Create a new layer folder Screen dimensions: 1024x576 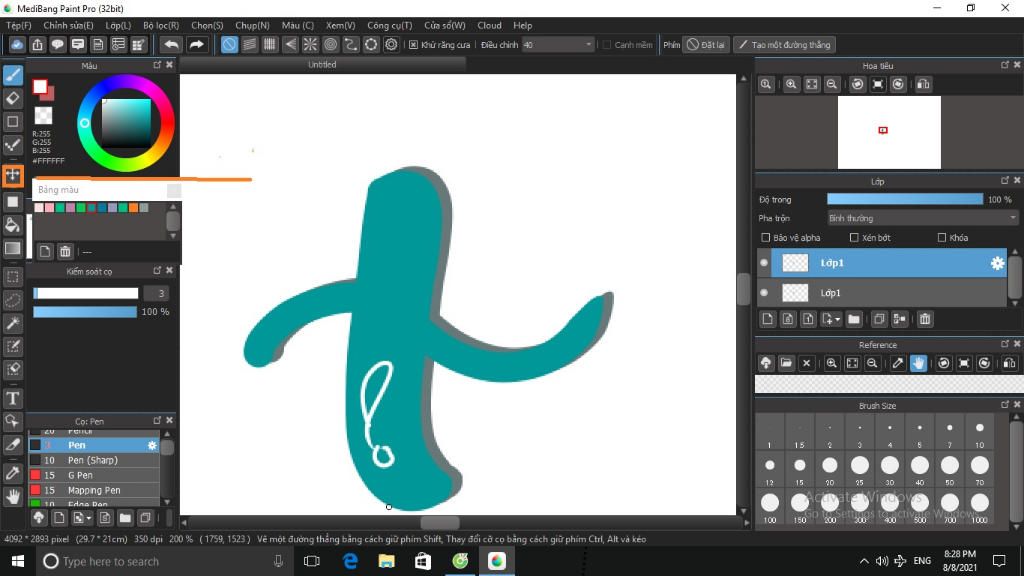coord(854,319)
